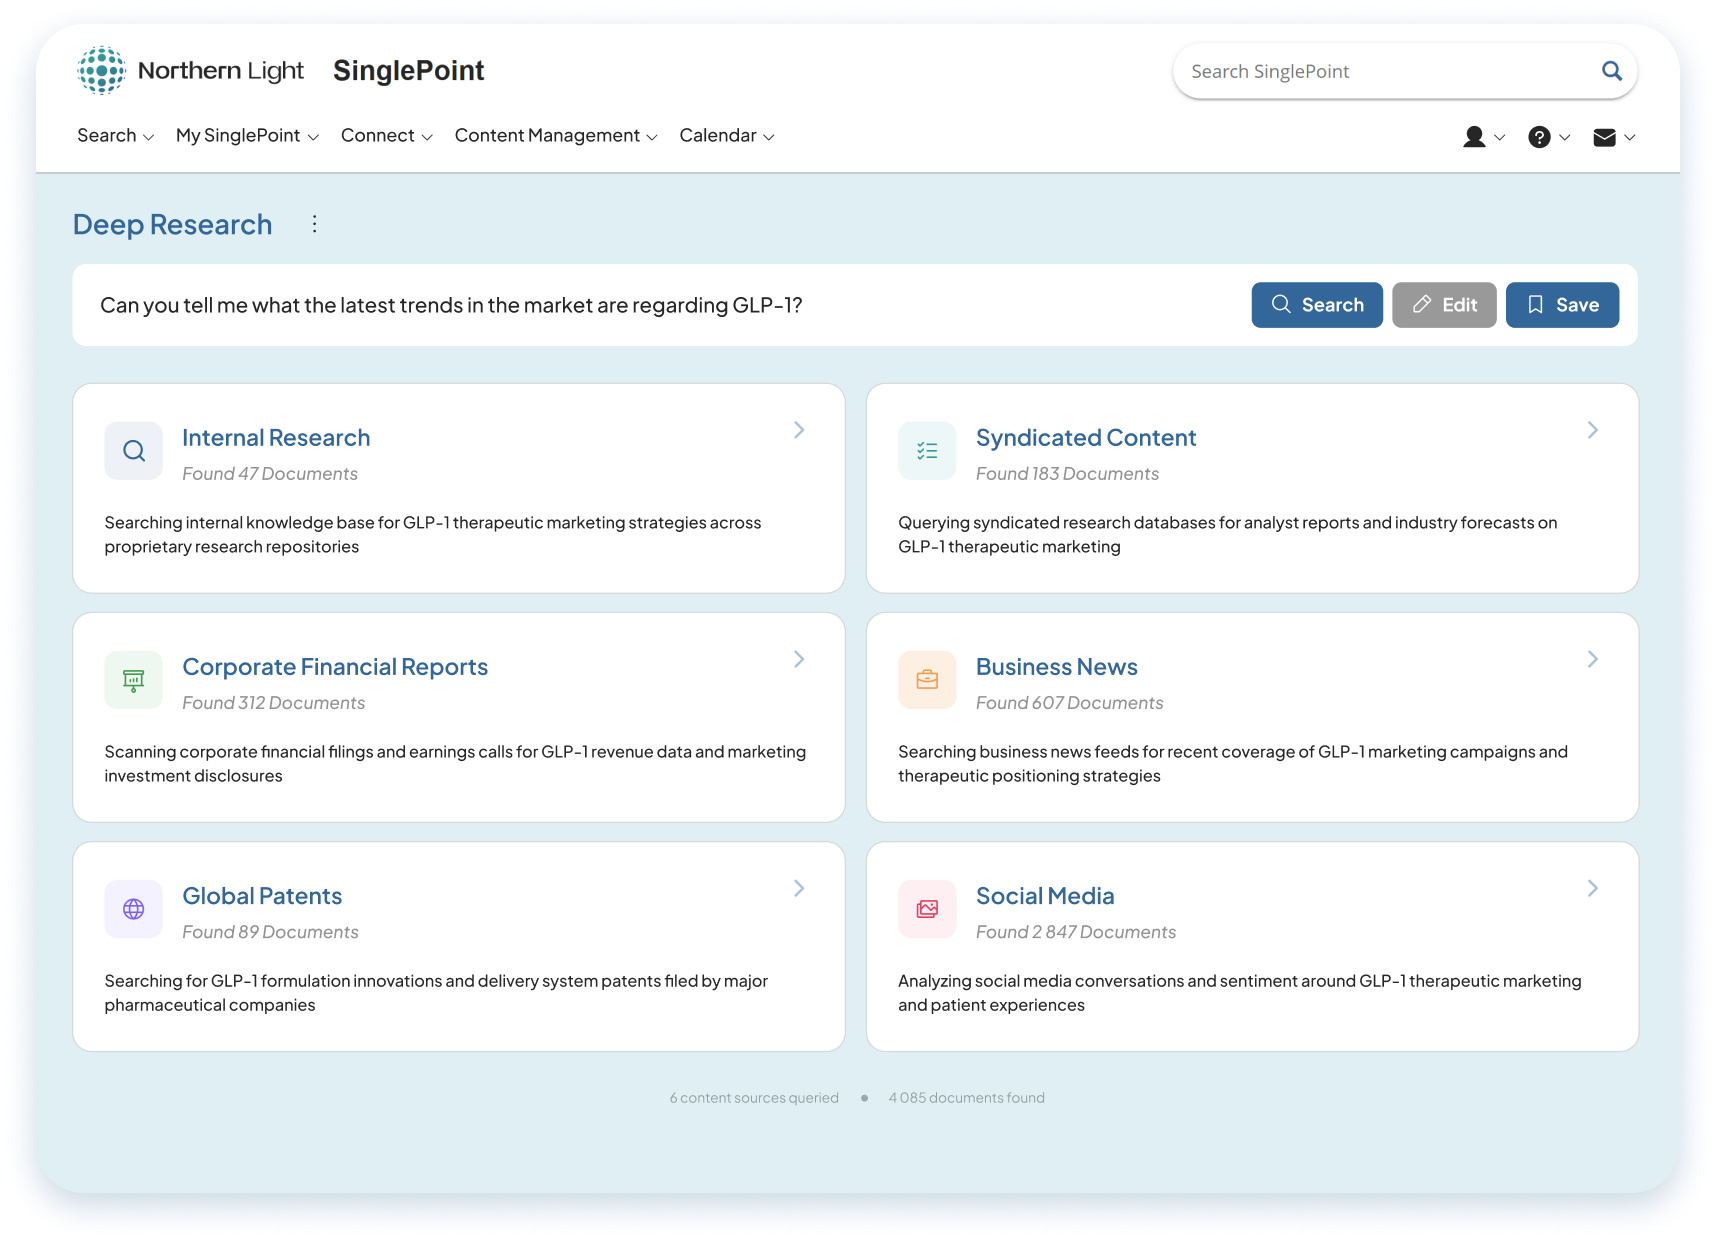Click 'Found 2 847 Documents' text
This screenshot has height=1242, width=1716.
tap(1076, 932)
